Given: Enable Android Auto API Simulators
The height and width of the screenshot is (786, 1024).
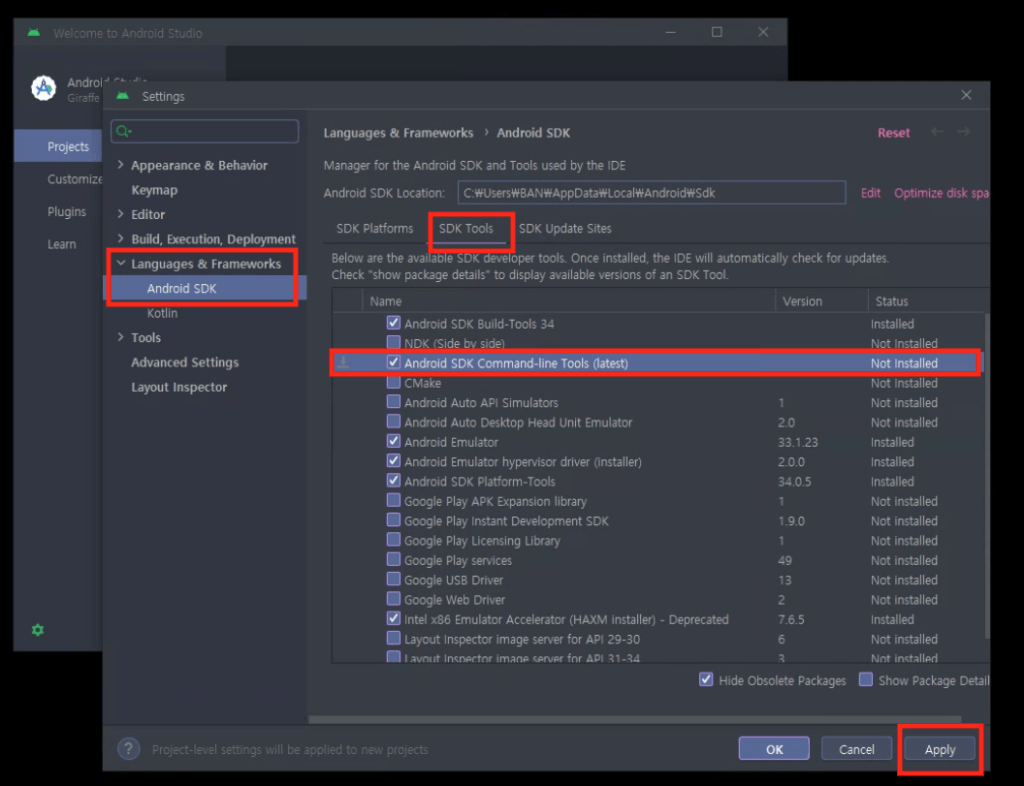Looking at the screenshot, I should (x=393, y=401).
